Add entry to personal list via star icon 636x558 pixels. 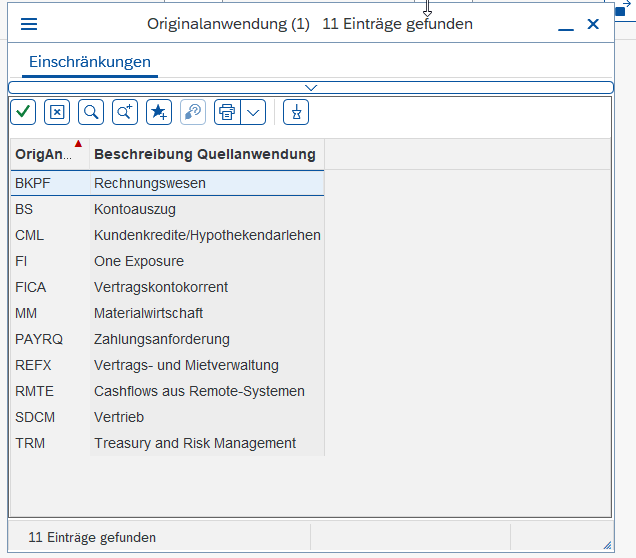[x=159, y=112]
